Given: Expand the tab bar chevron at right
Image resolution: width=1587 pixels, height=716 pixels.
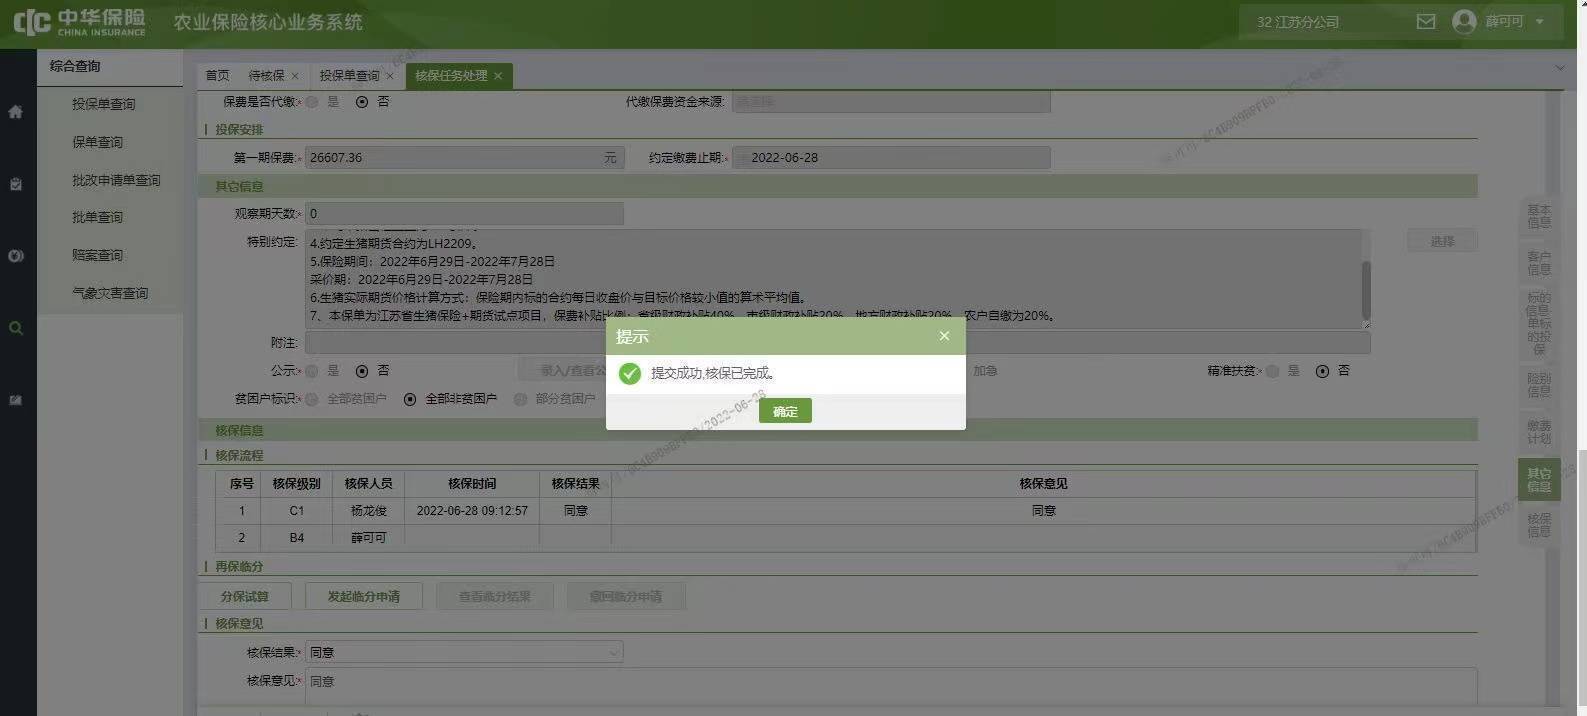Looking at the screenshot, I should pos(1559,68).
